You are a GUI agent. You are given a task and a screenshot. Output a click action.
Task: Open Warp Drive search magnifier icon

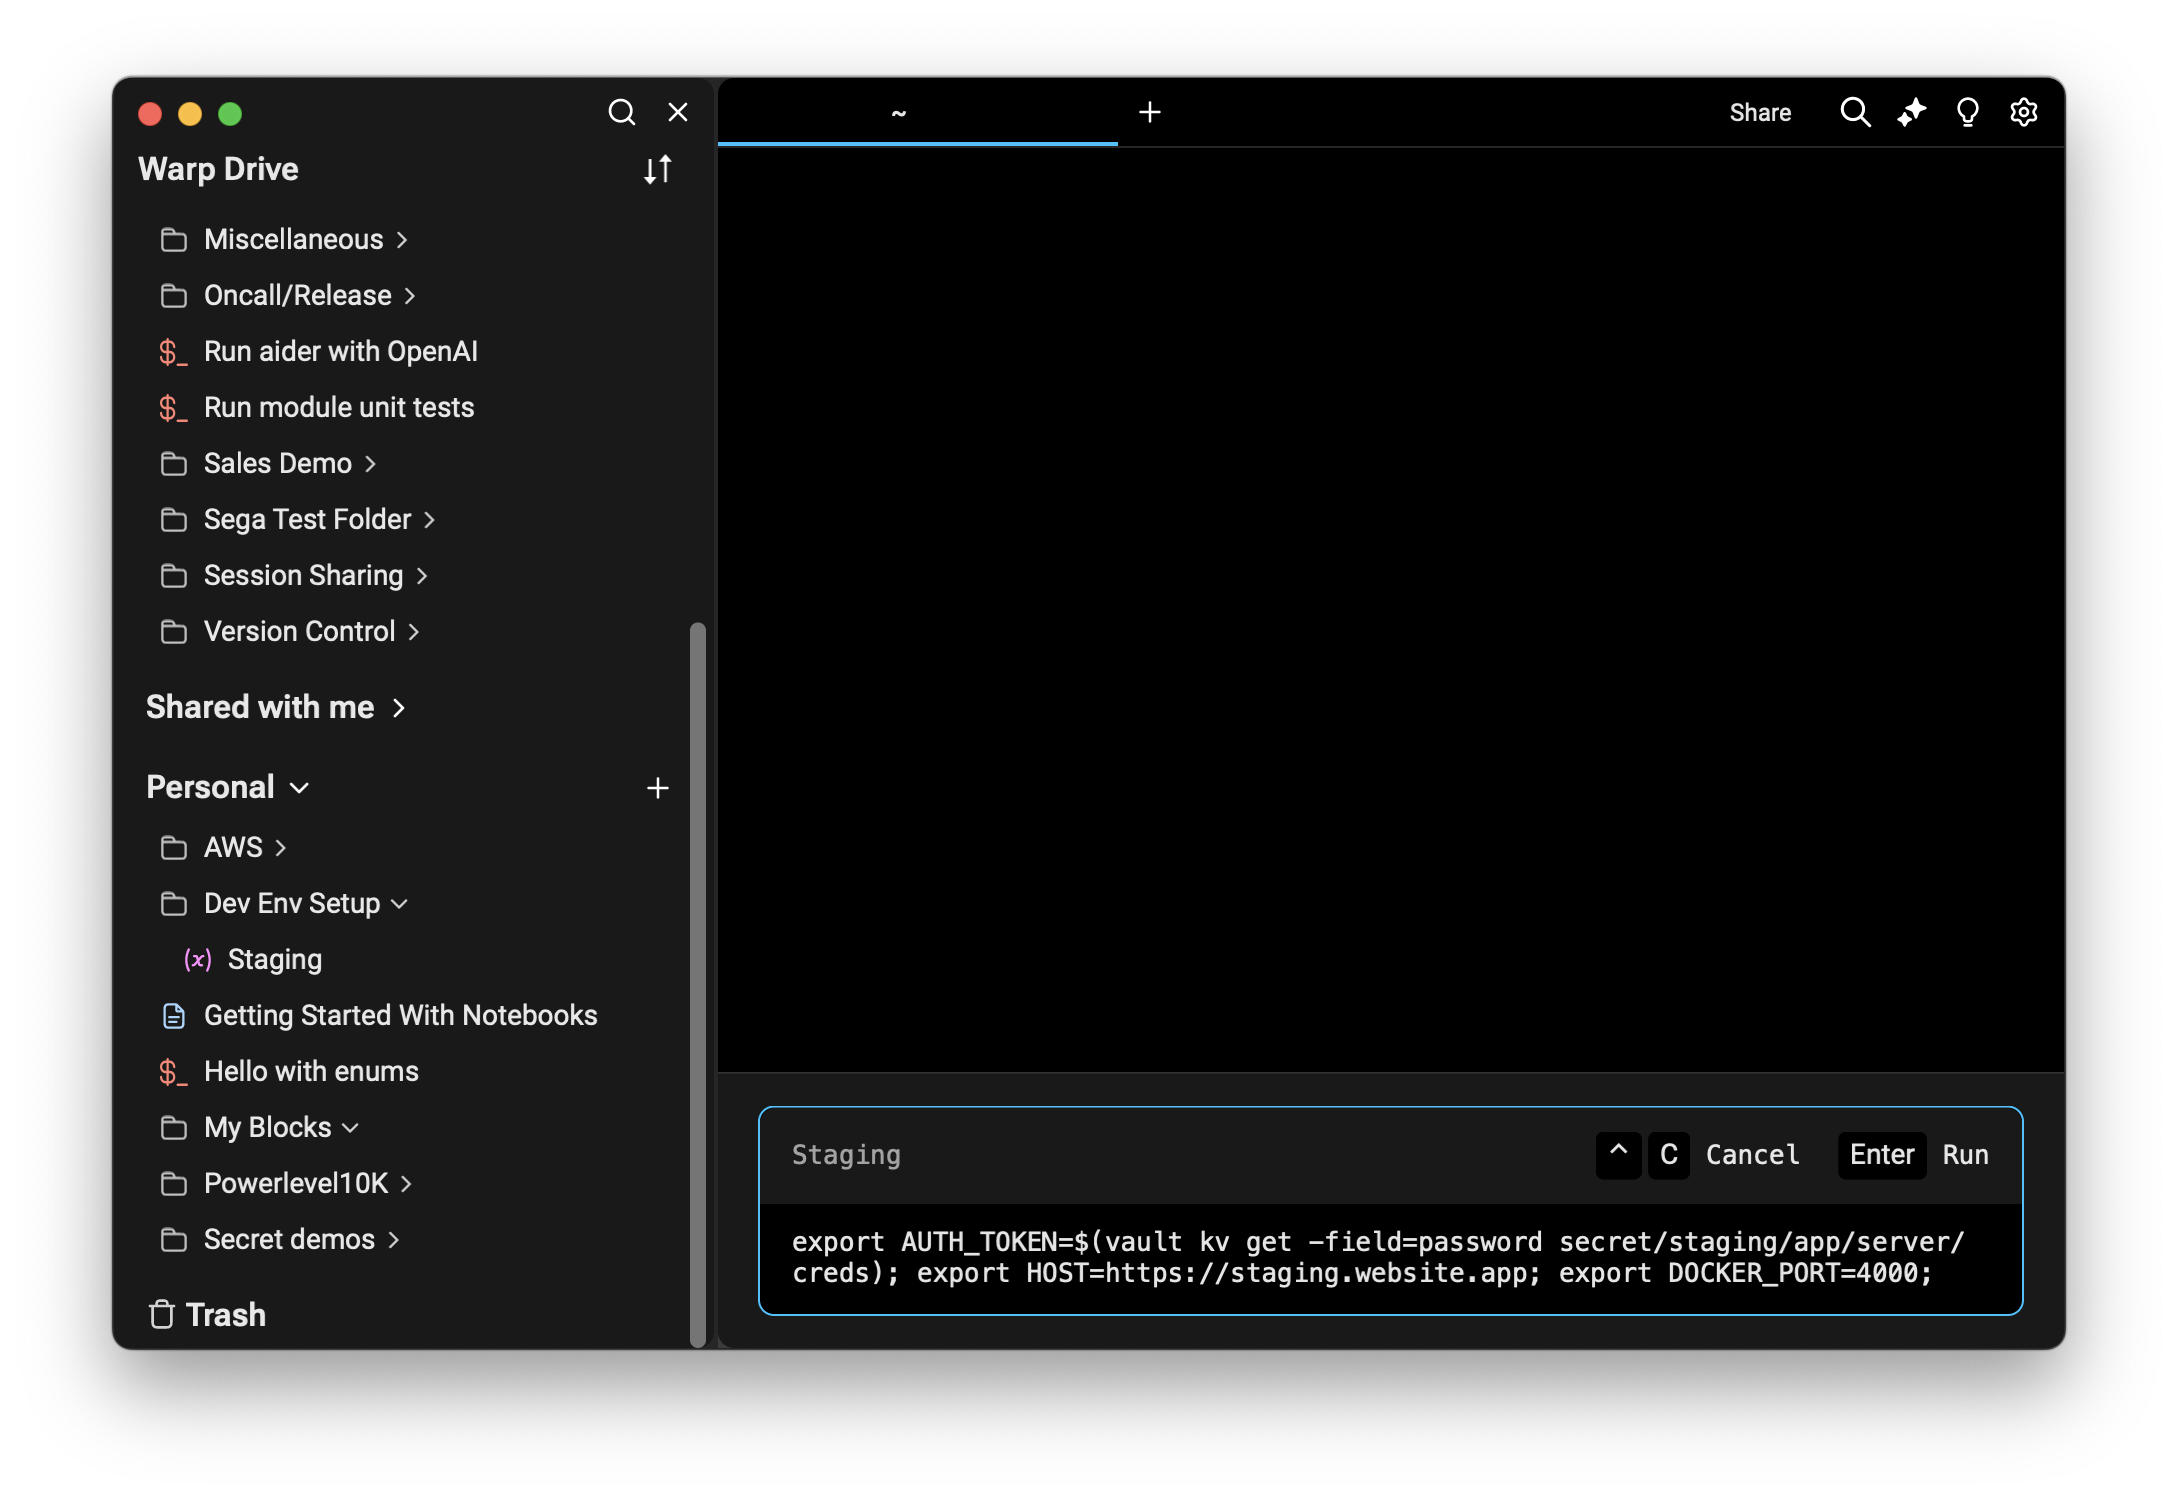click(x=621, y=112)
